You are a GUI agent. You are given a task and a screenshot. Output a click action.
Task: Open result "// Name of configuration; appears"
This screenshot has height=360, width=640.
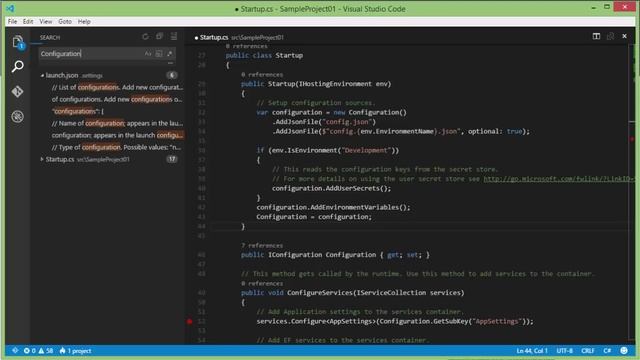tap(117, 123)
